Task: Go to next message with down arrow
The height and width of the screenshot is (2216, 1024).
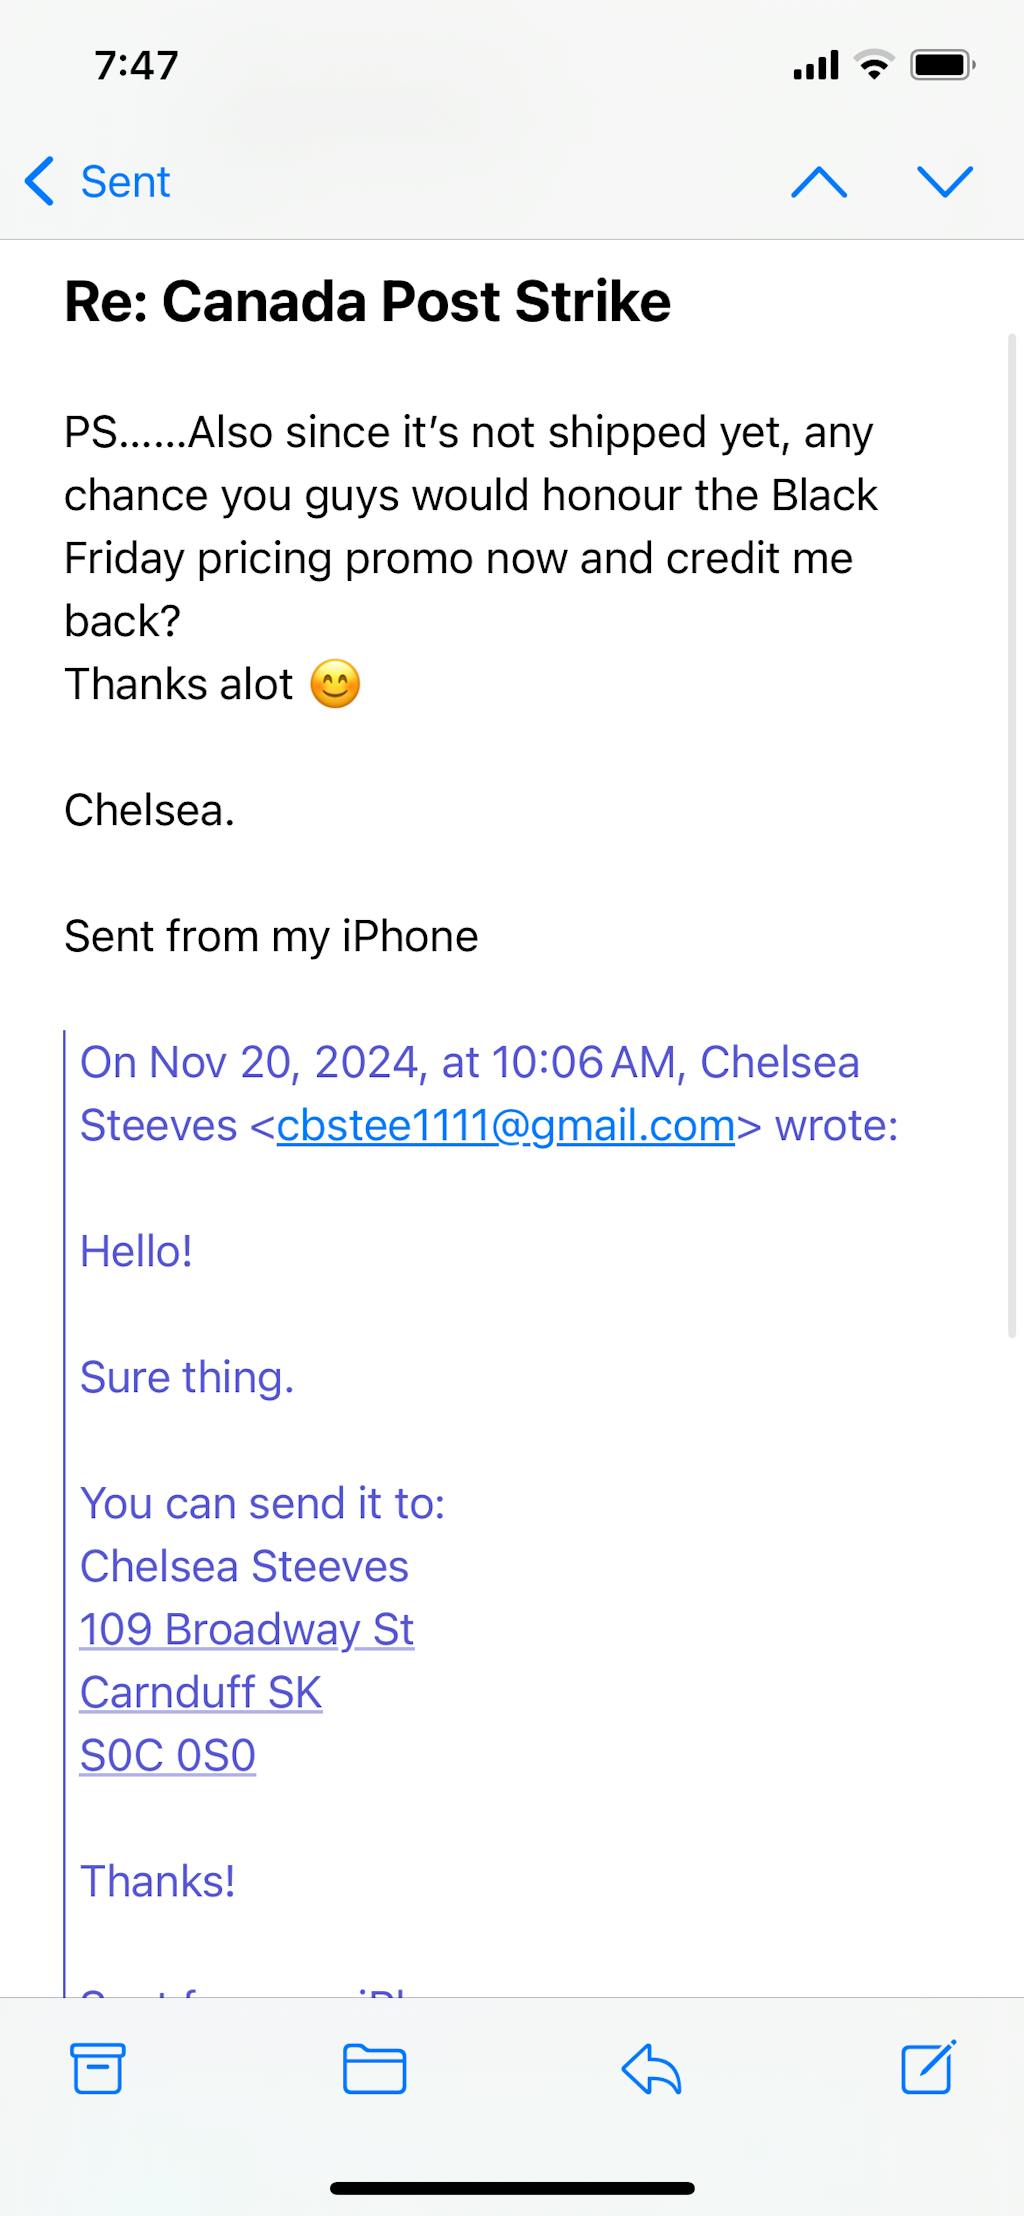Action: point(945,182)
